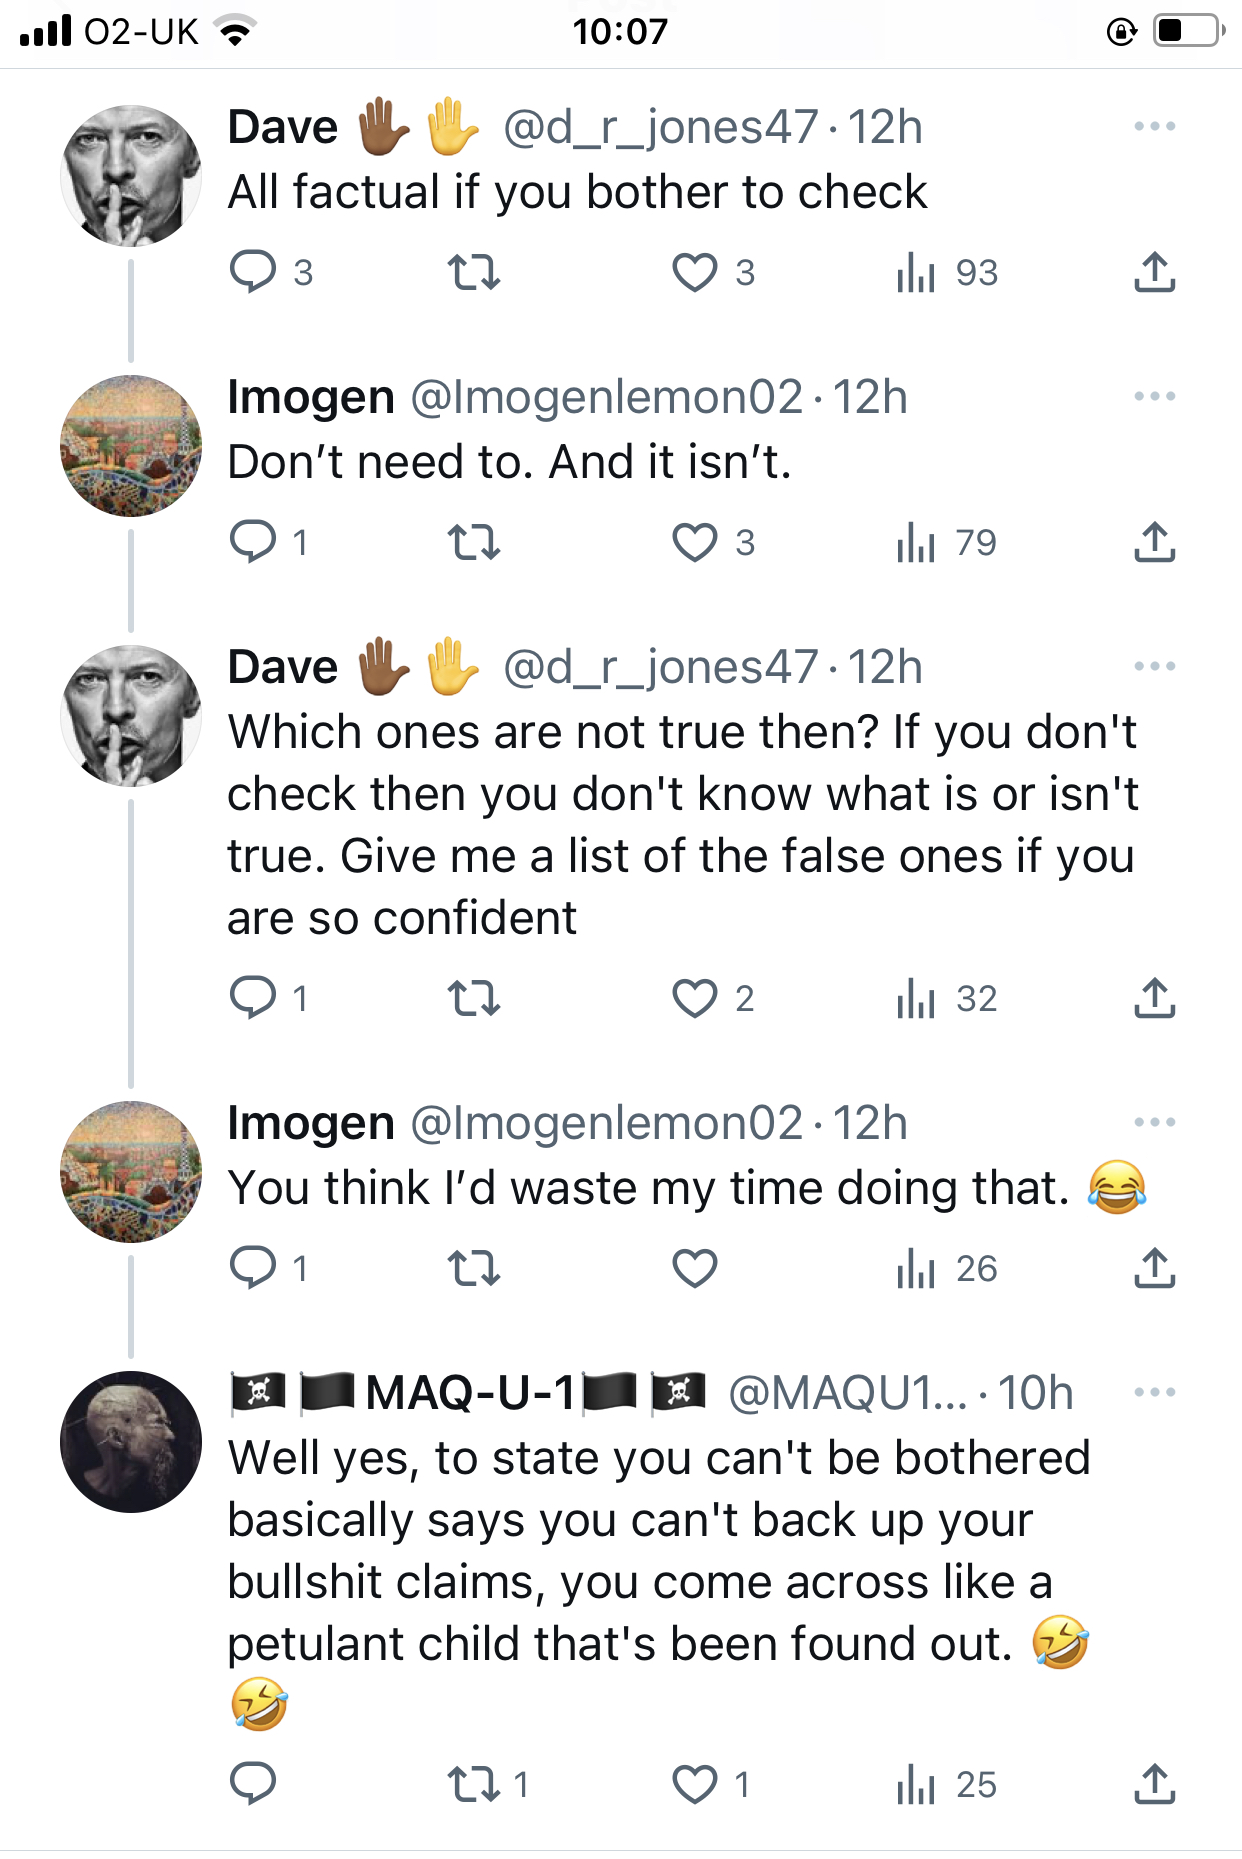
Task: Share MAQ-U-1's tweet via share icon
Action: pyautogui.click(x=1154, y=1784)
